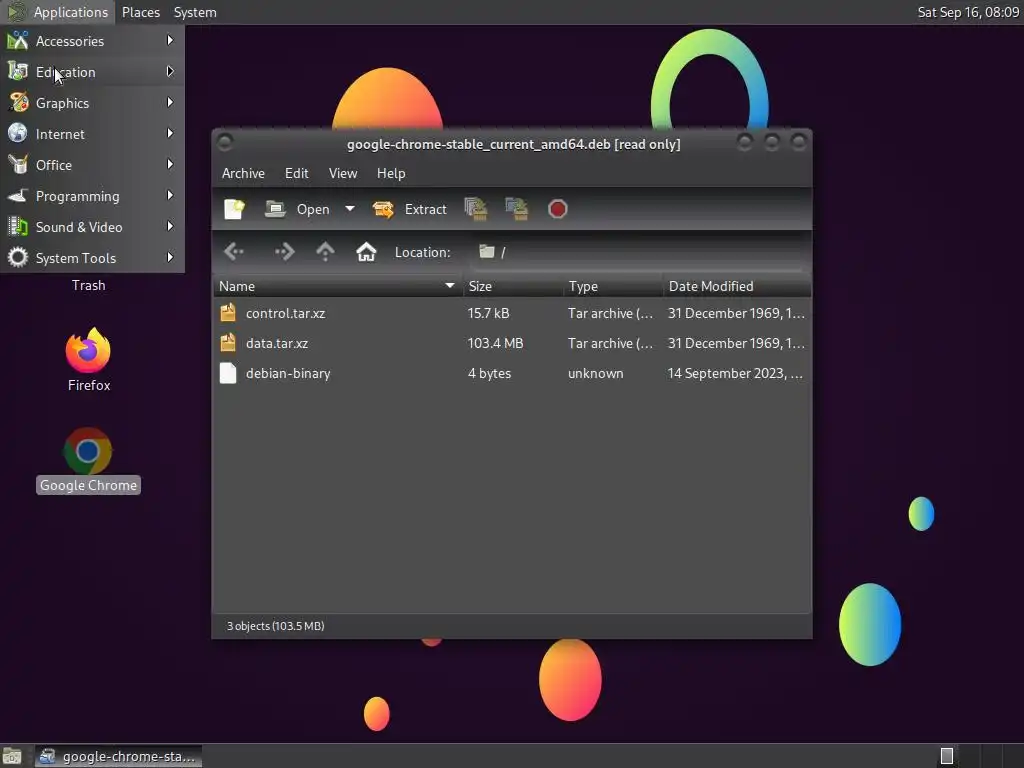
Task: Click the 14 September 2023 date cell
Action: (x=735, y=373)
